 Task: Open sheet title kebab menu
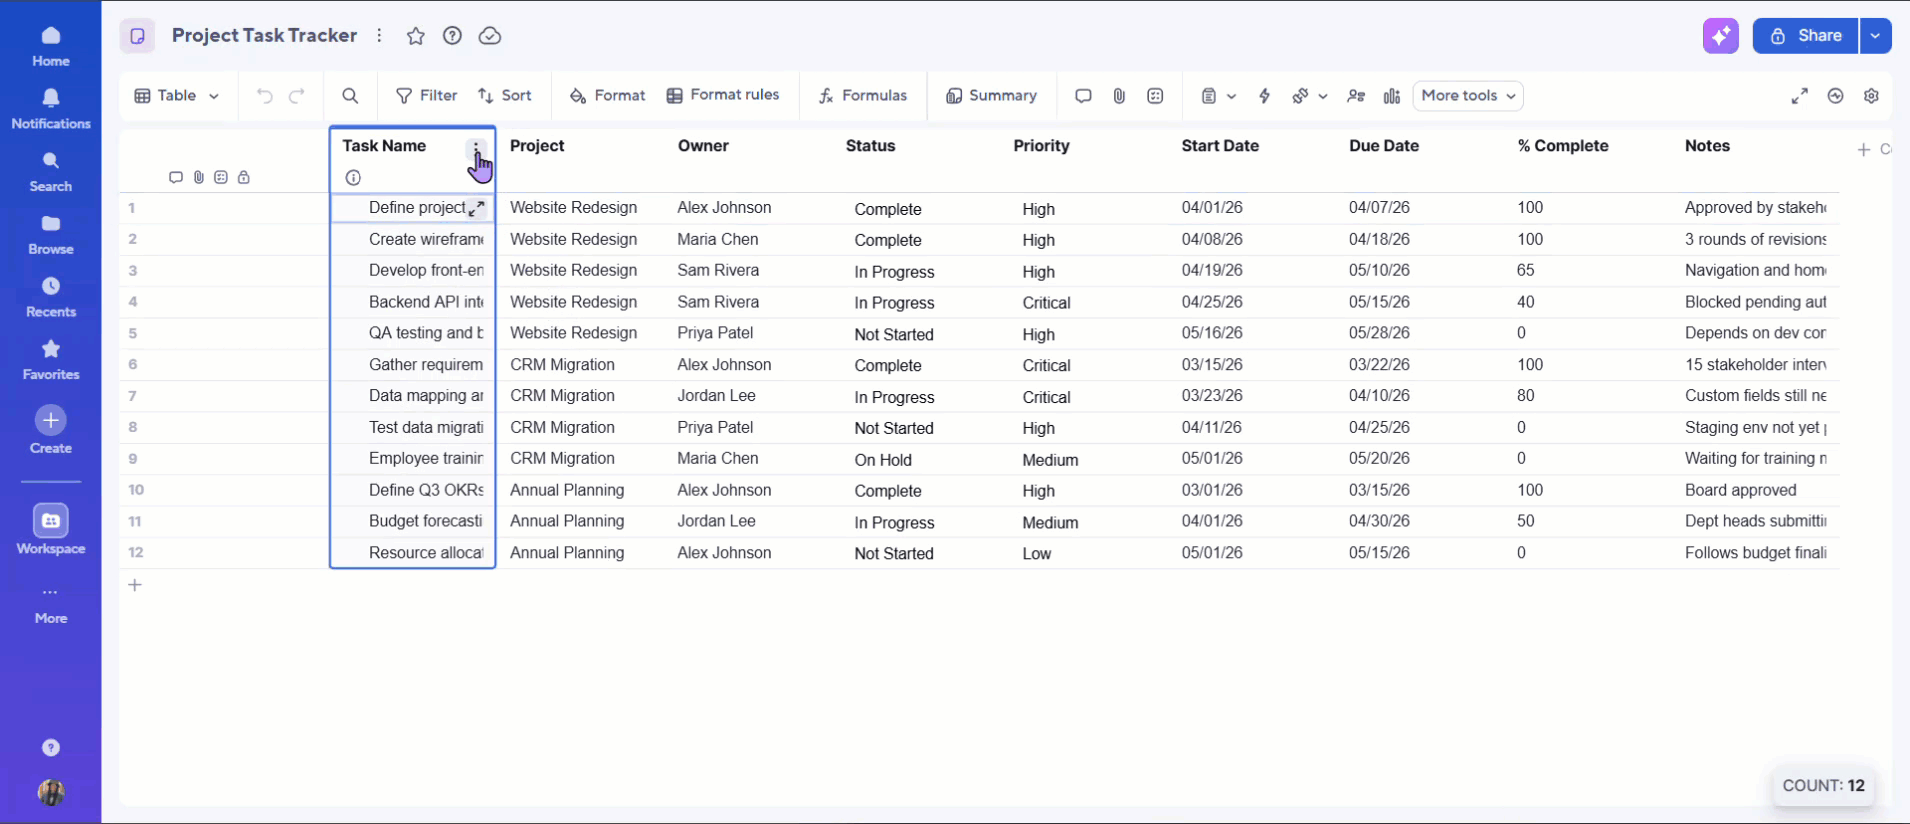(x=380, y=36)
